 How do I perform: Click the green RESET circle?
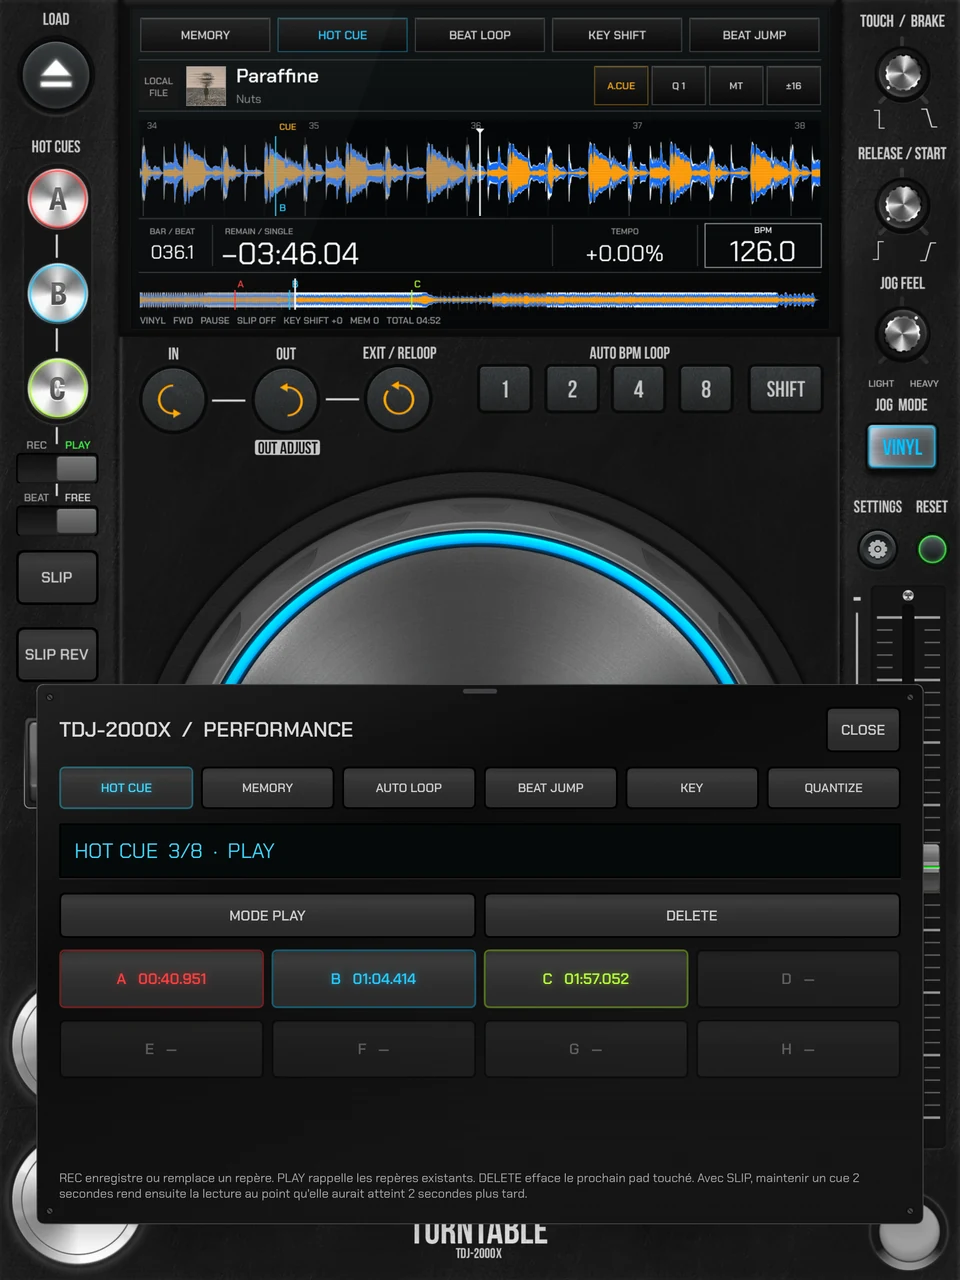pos(932,549)
